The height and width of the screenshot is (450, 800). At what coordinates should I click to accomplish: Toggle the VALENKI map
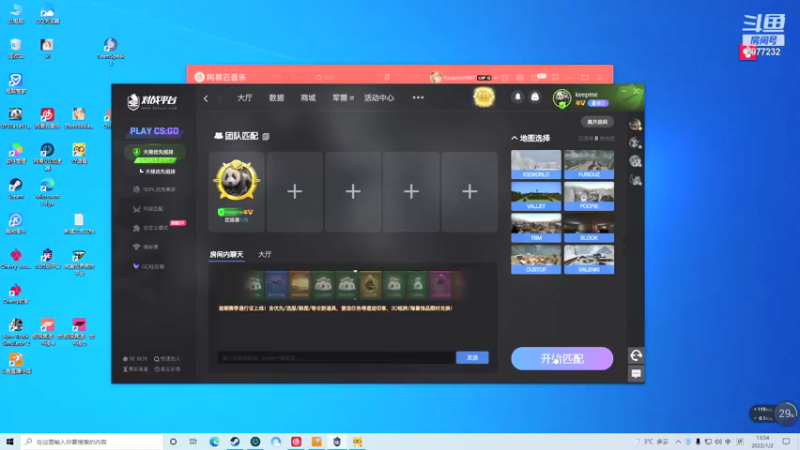589,259
